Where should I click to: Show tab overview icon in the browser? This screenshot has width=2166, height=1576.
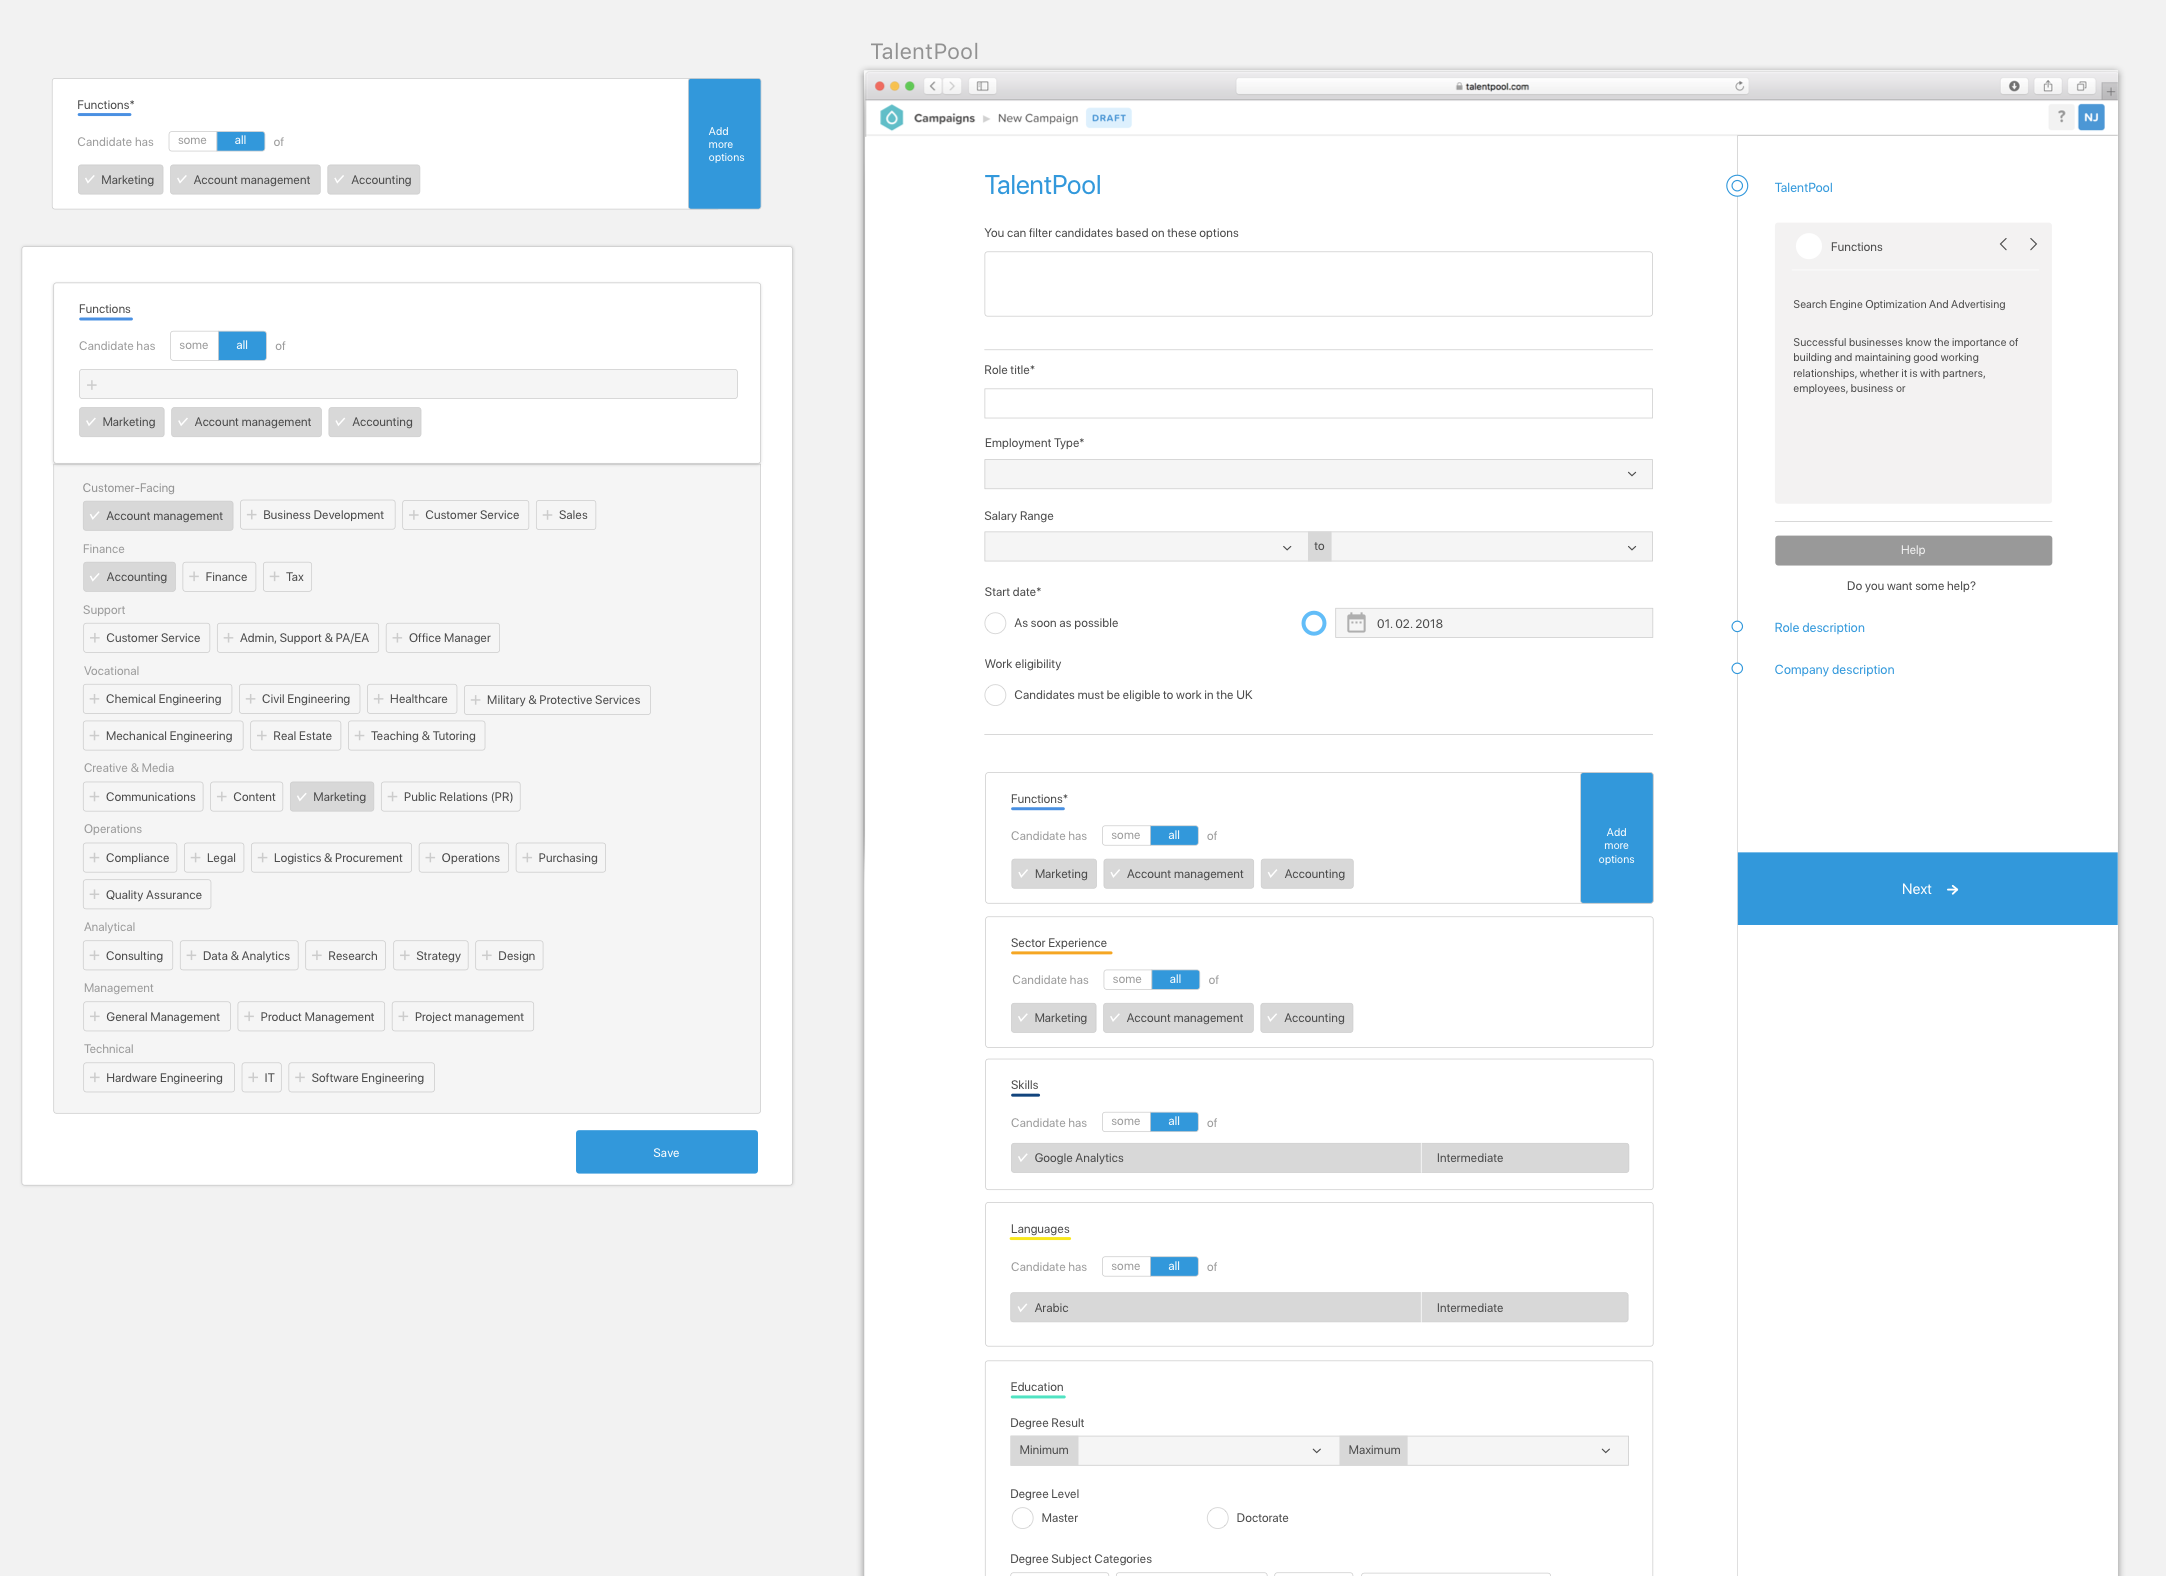coord(2082,86)
